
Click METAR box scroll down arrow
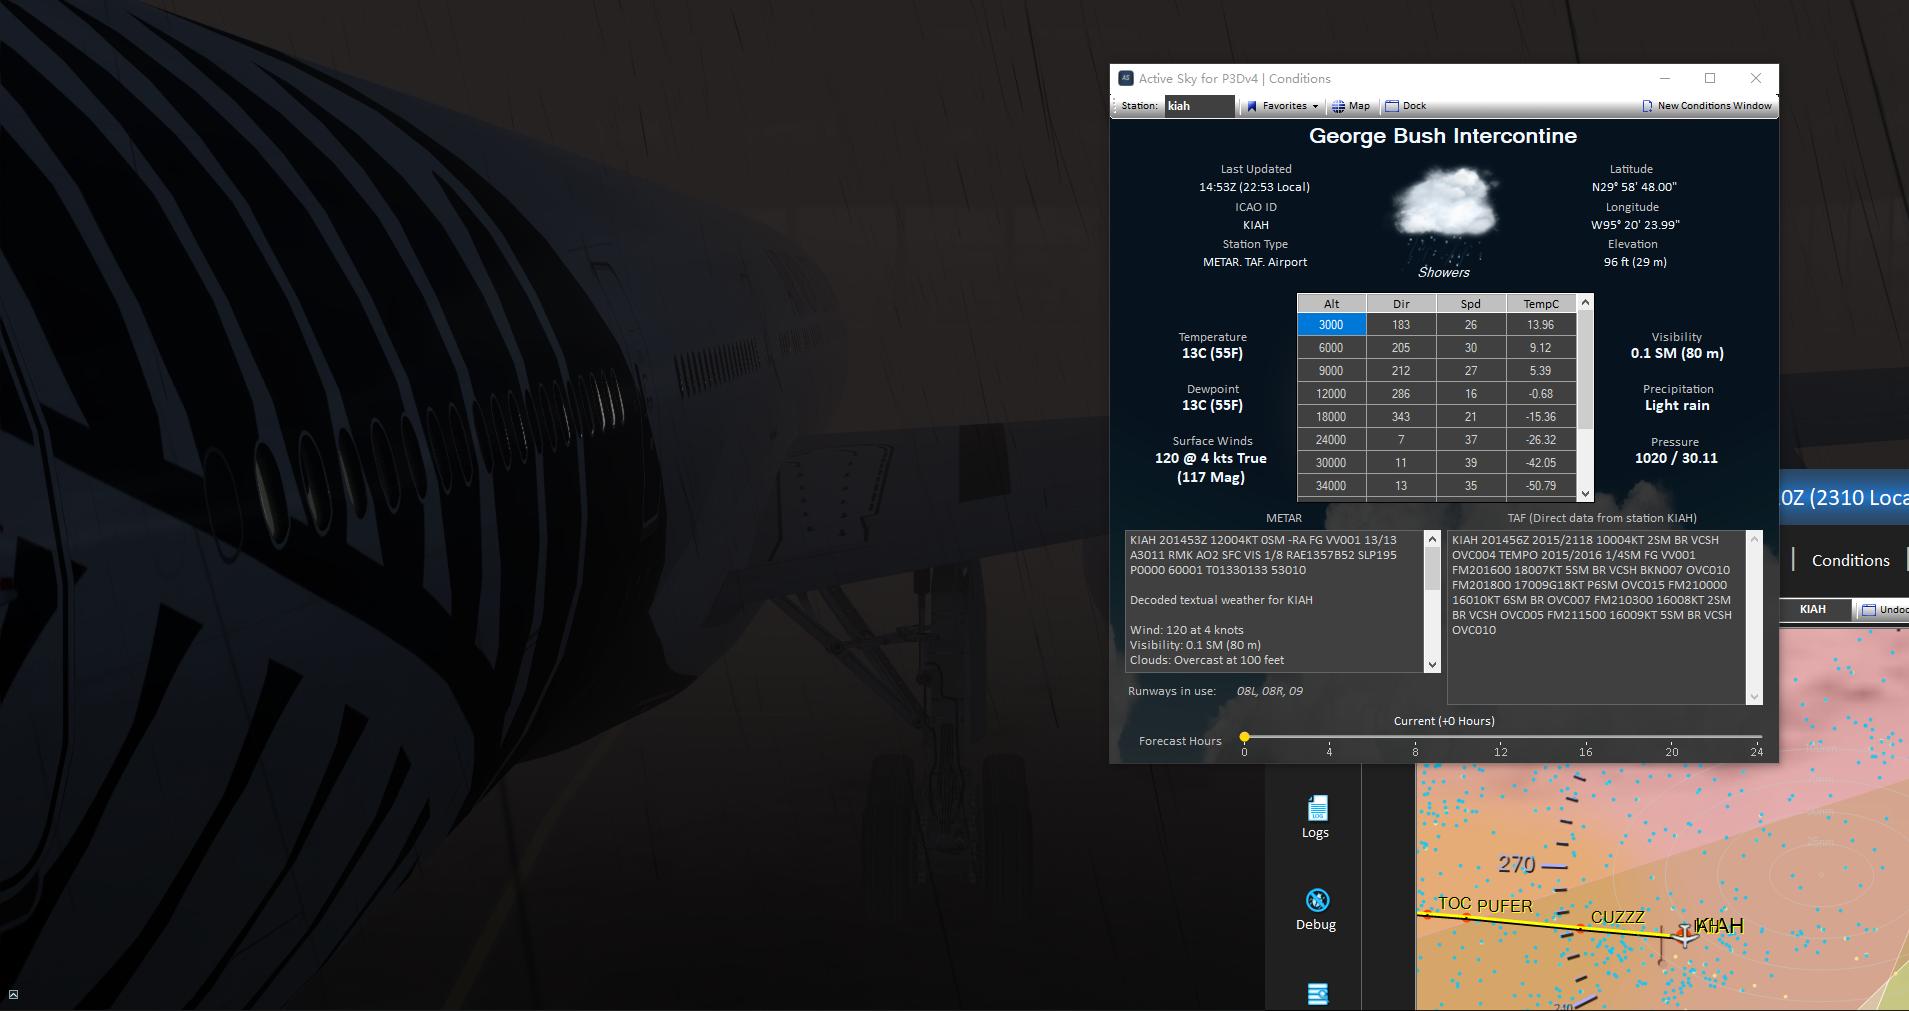(1432, 664)
